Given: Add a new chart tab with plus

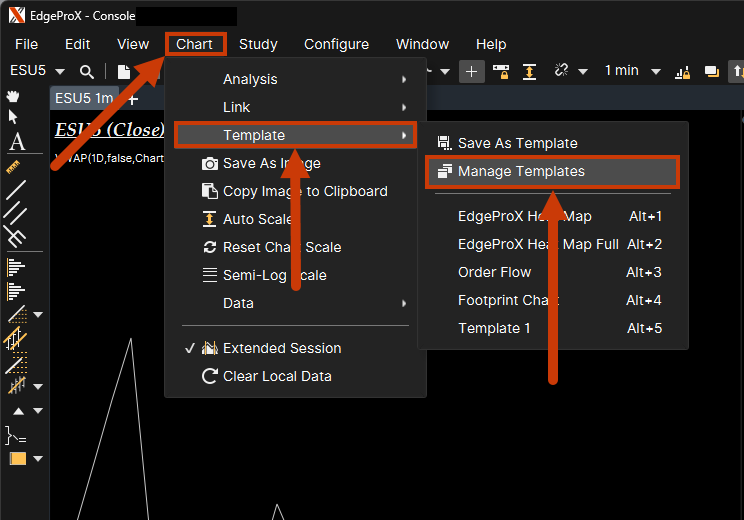Looking at the screenshot, I should coord(133,98).
